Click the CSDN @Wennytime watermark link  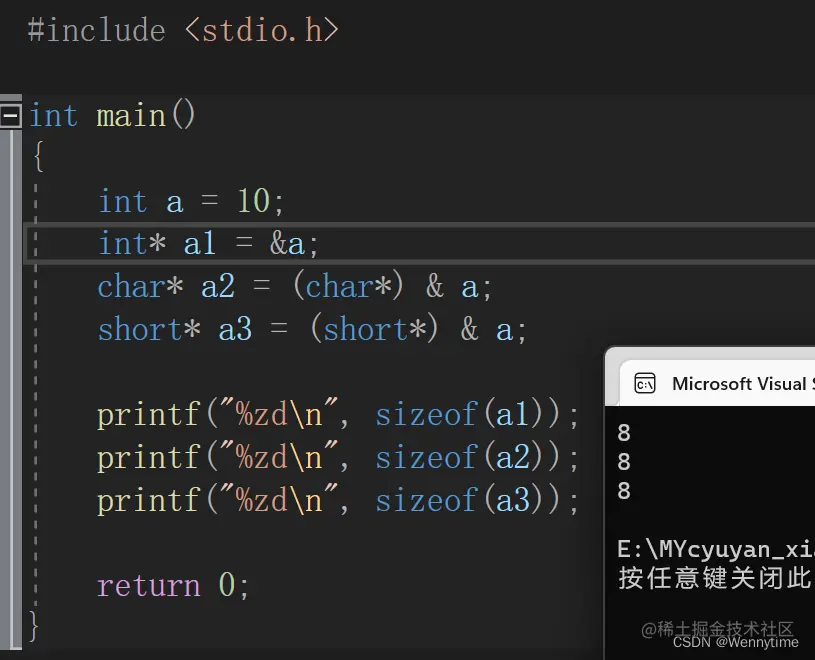[x=736, y=641]
